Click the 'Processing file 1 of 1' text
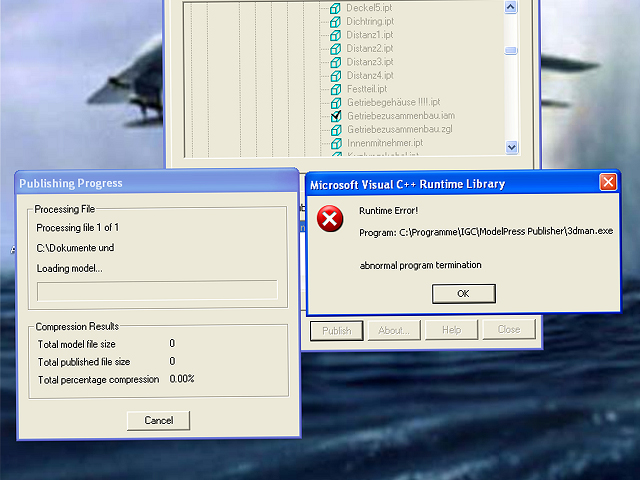The image size is (640, 480). (x=78, y=228)
